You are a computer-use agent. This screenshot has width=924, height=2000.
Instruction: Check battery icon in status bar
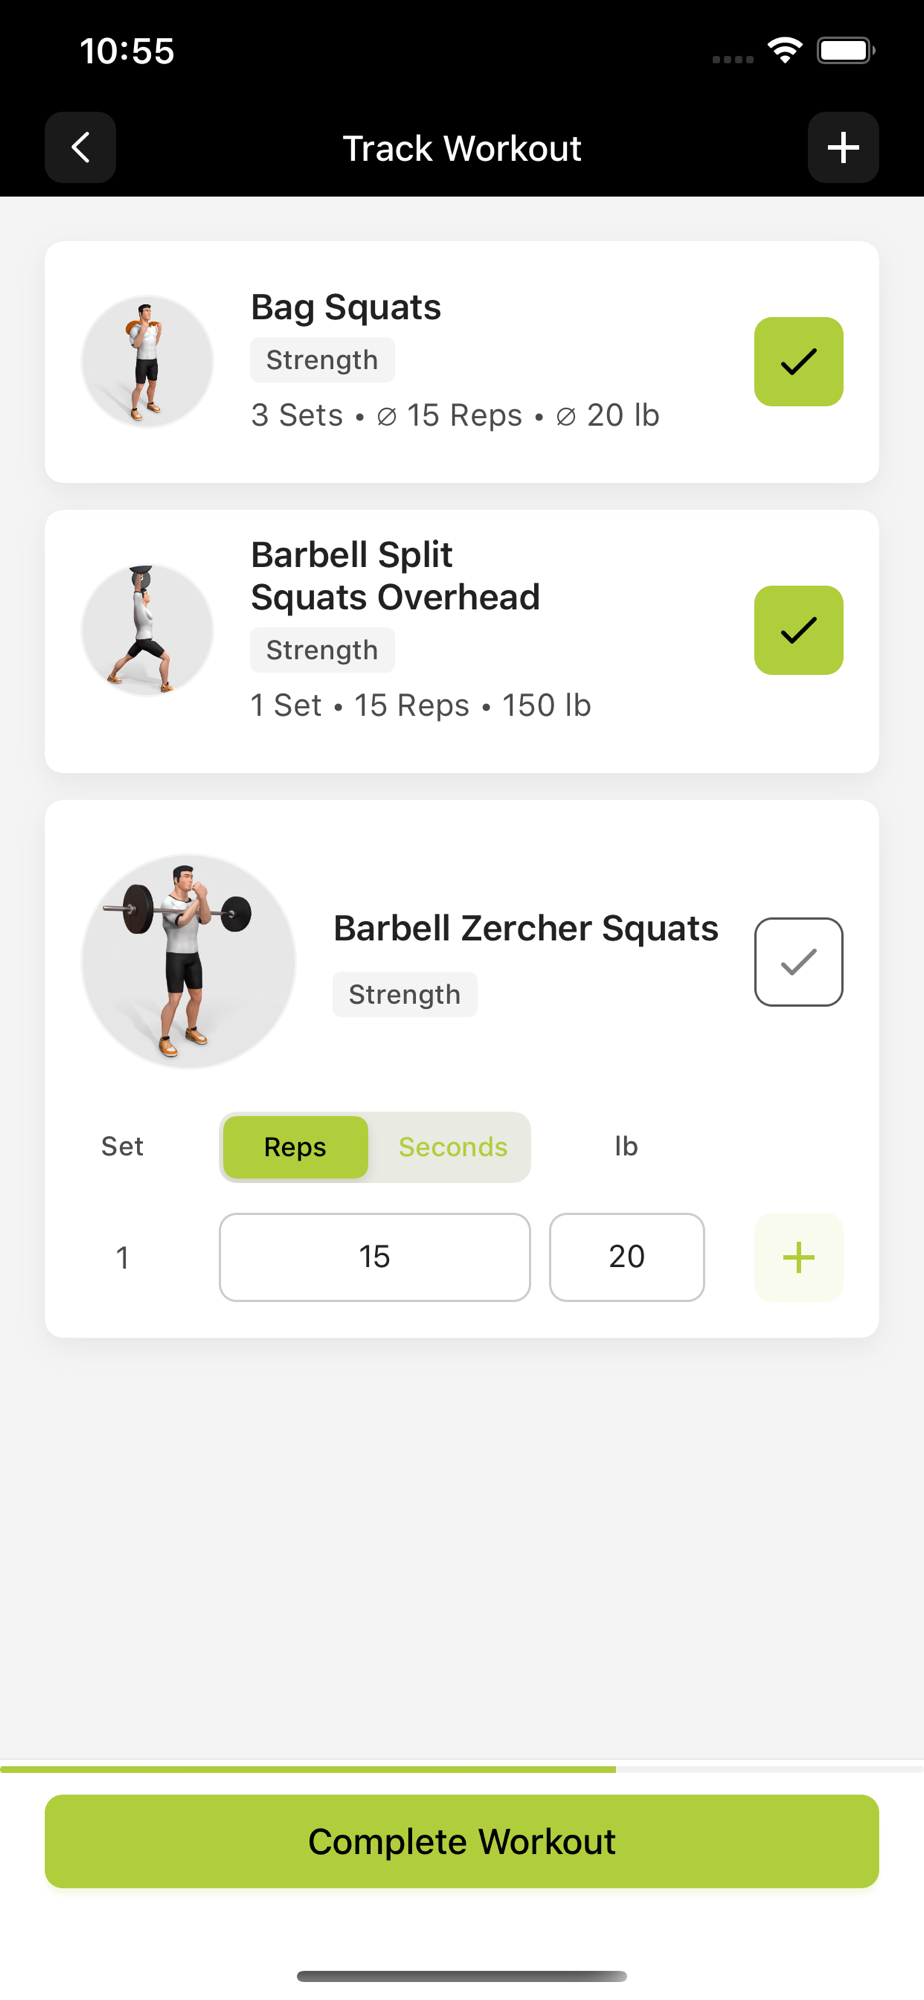[846, 50]
